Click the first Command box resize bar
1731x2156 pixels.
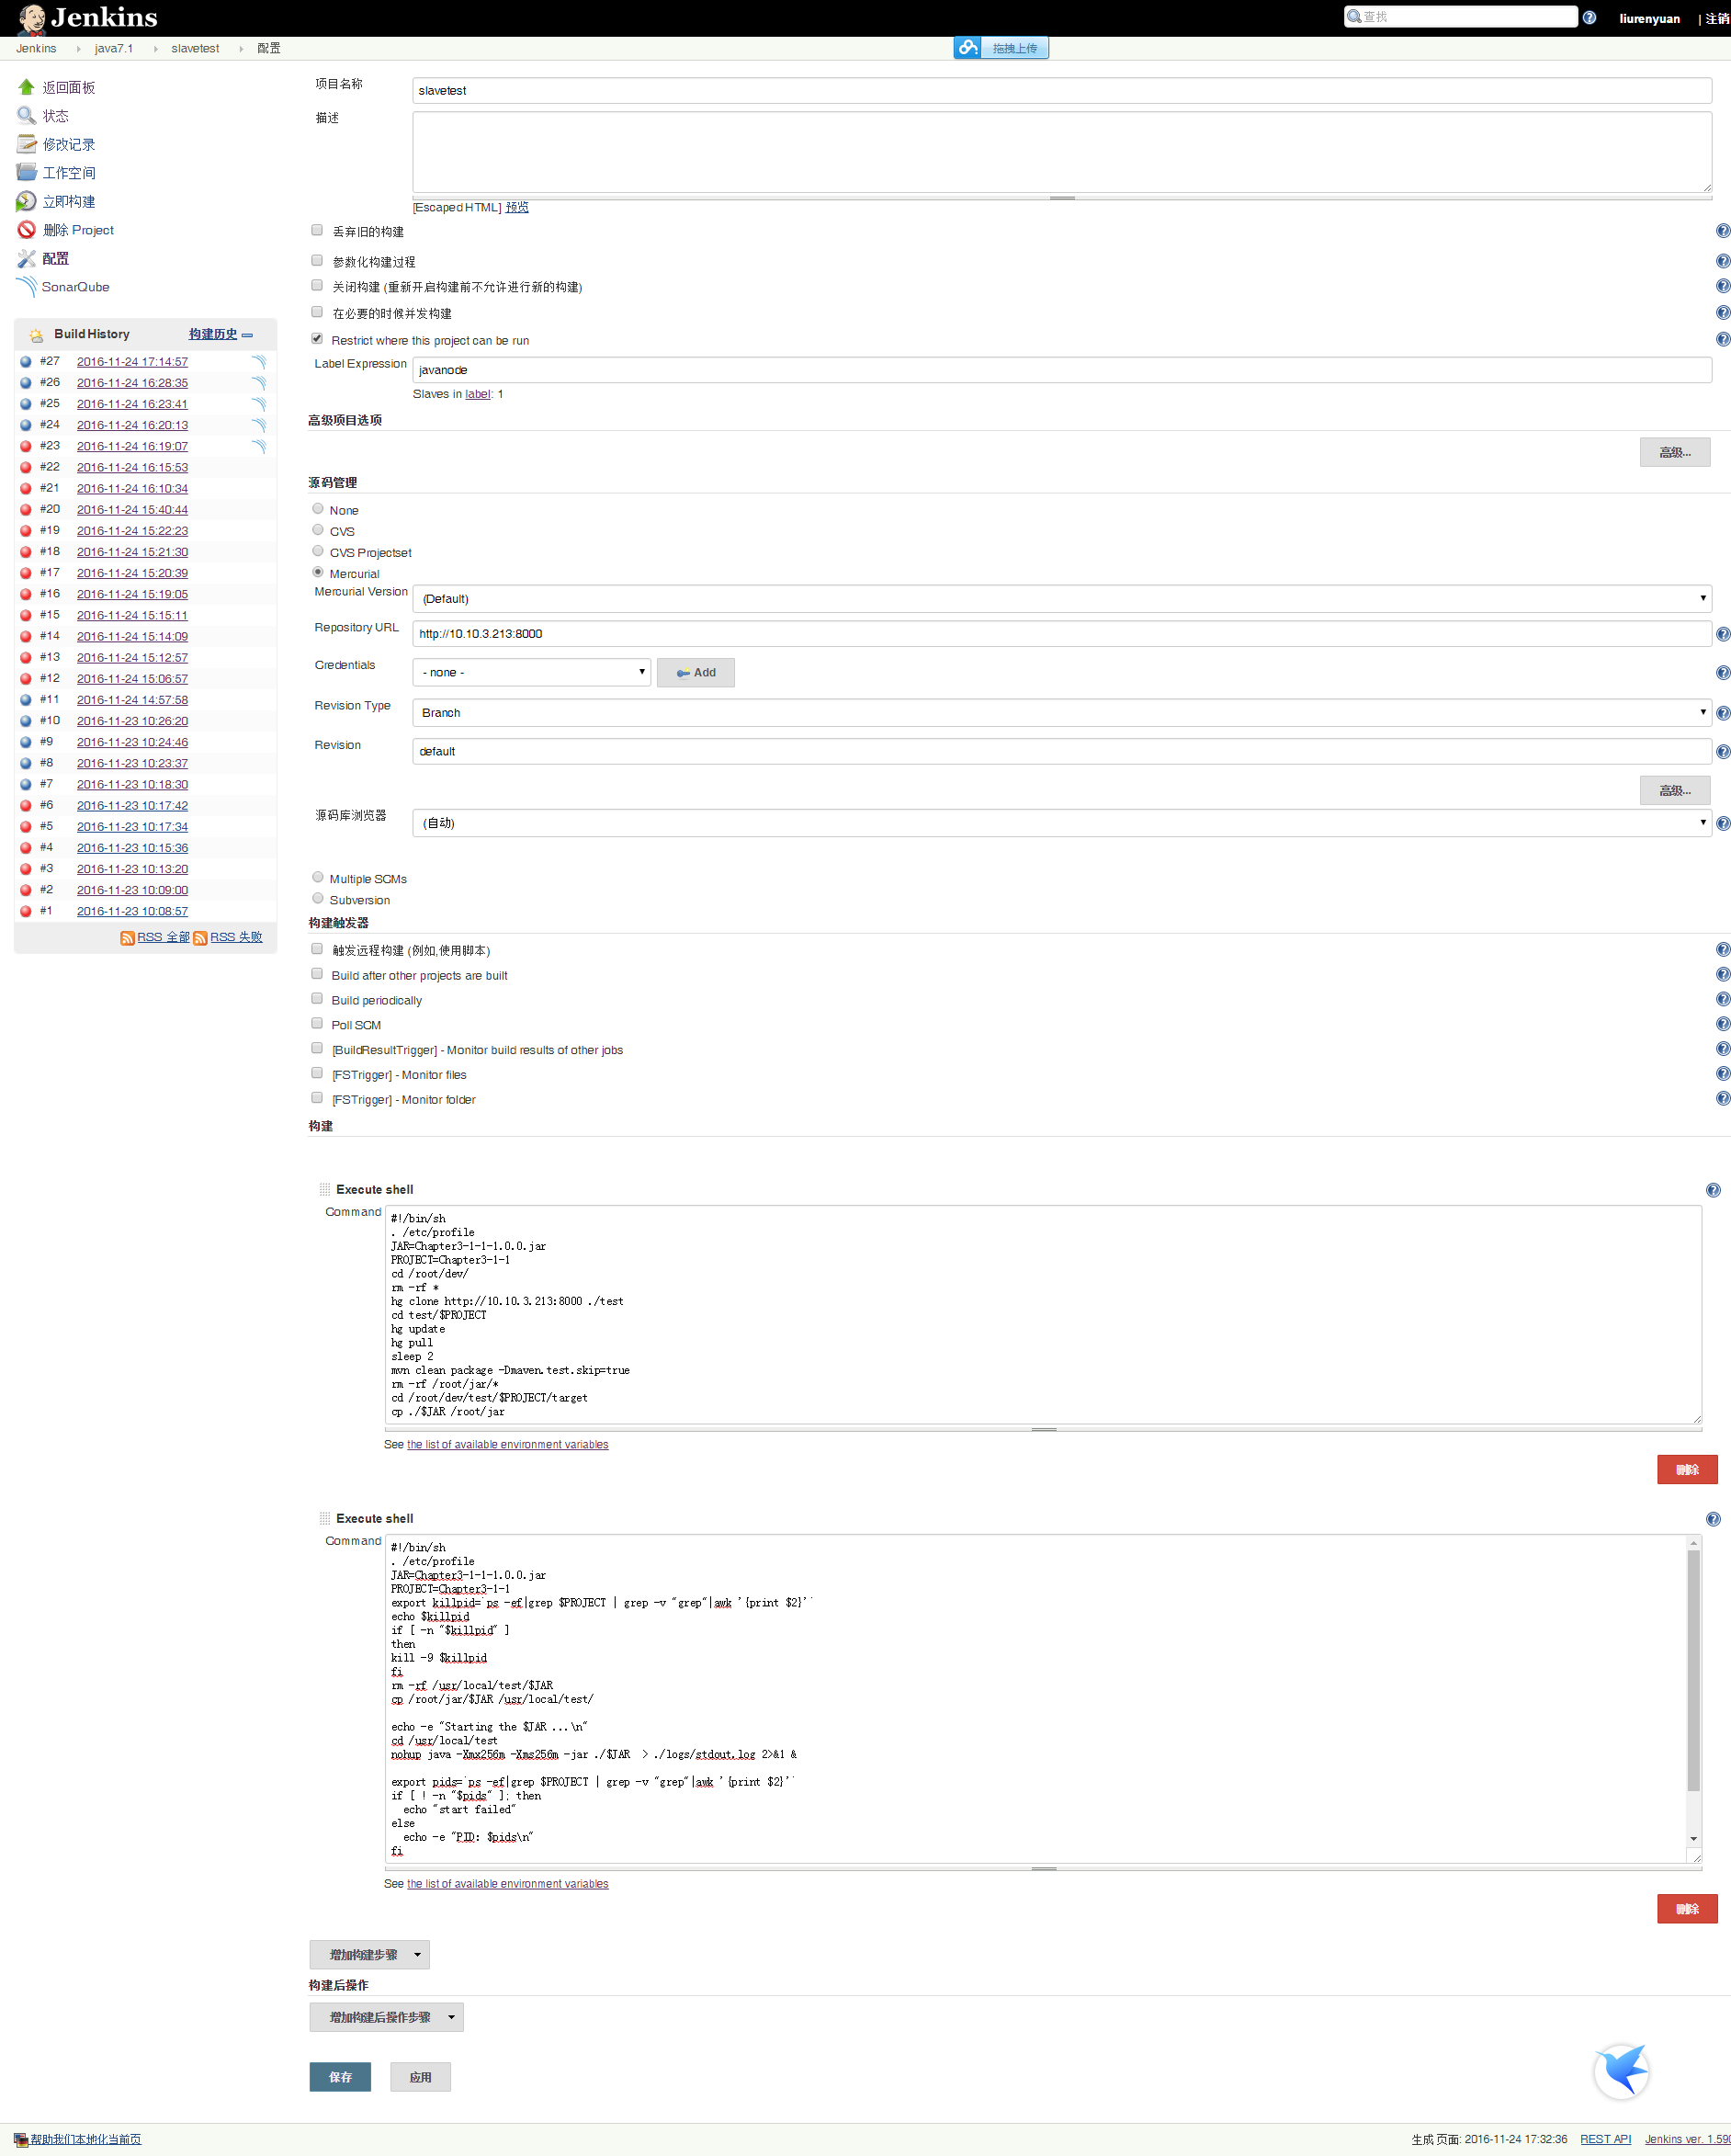point(1043,1429)
